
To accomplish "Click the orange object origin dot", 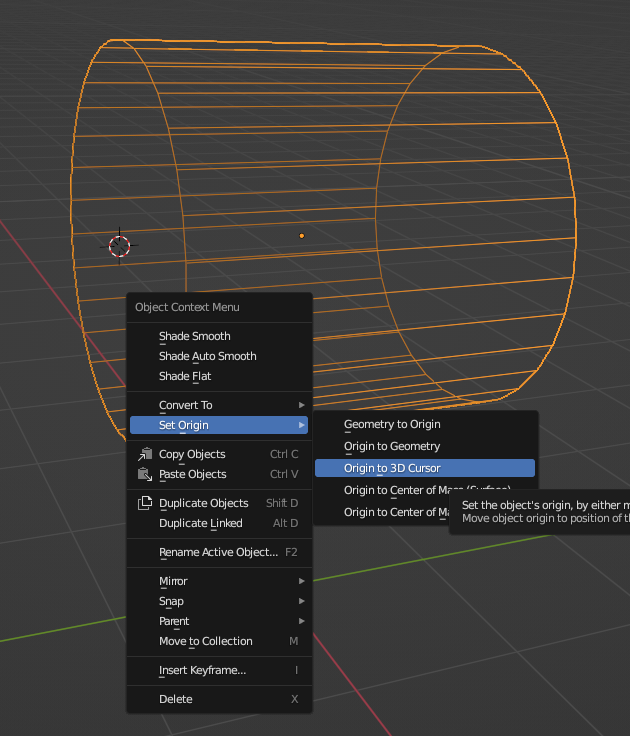I will point(302,236).
